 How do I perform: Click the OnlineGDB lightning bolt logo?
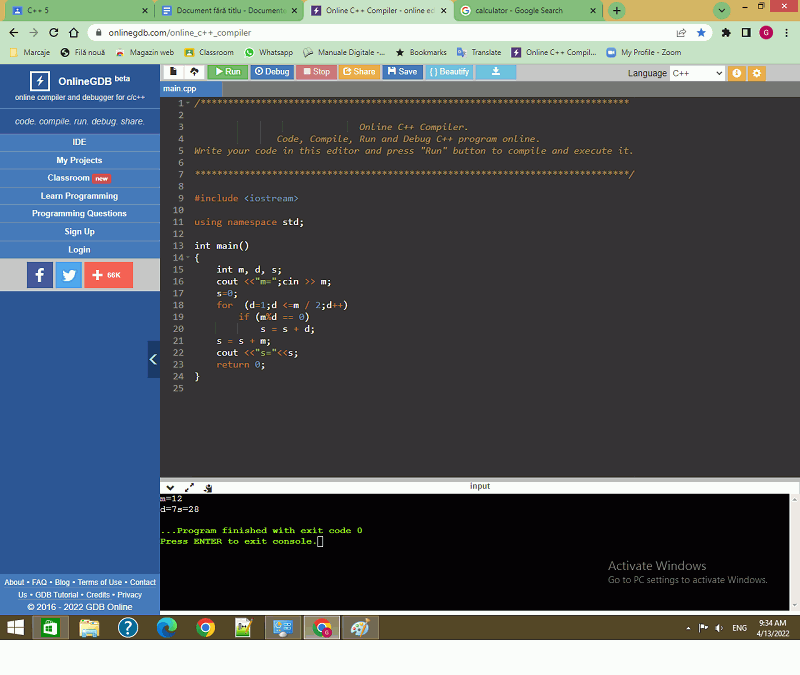(x=40, y=81)
